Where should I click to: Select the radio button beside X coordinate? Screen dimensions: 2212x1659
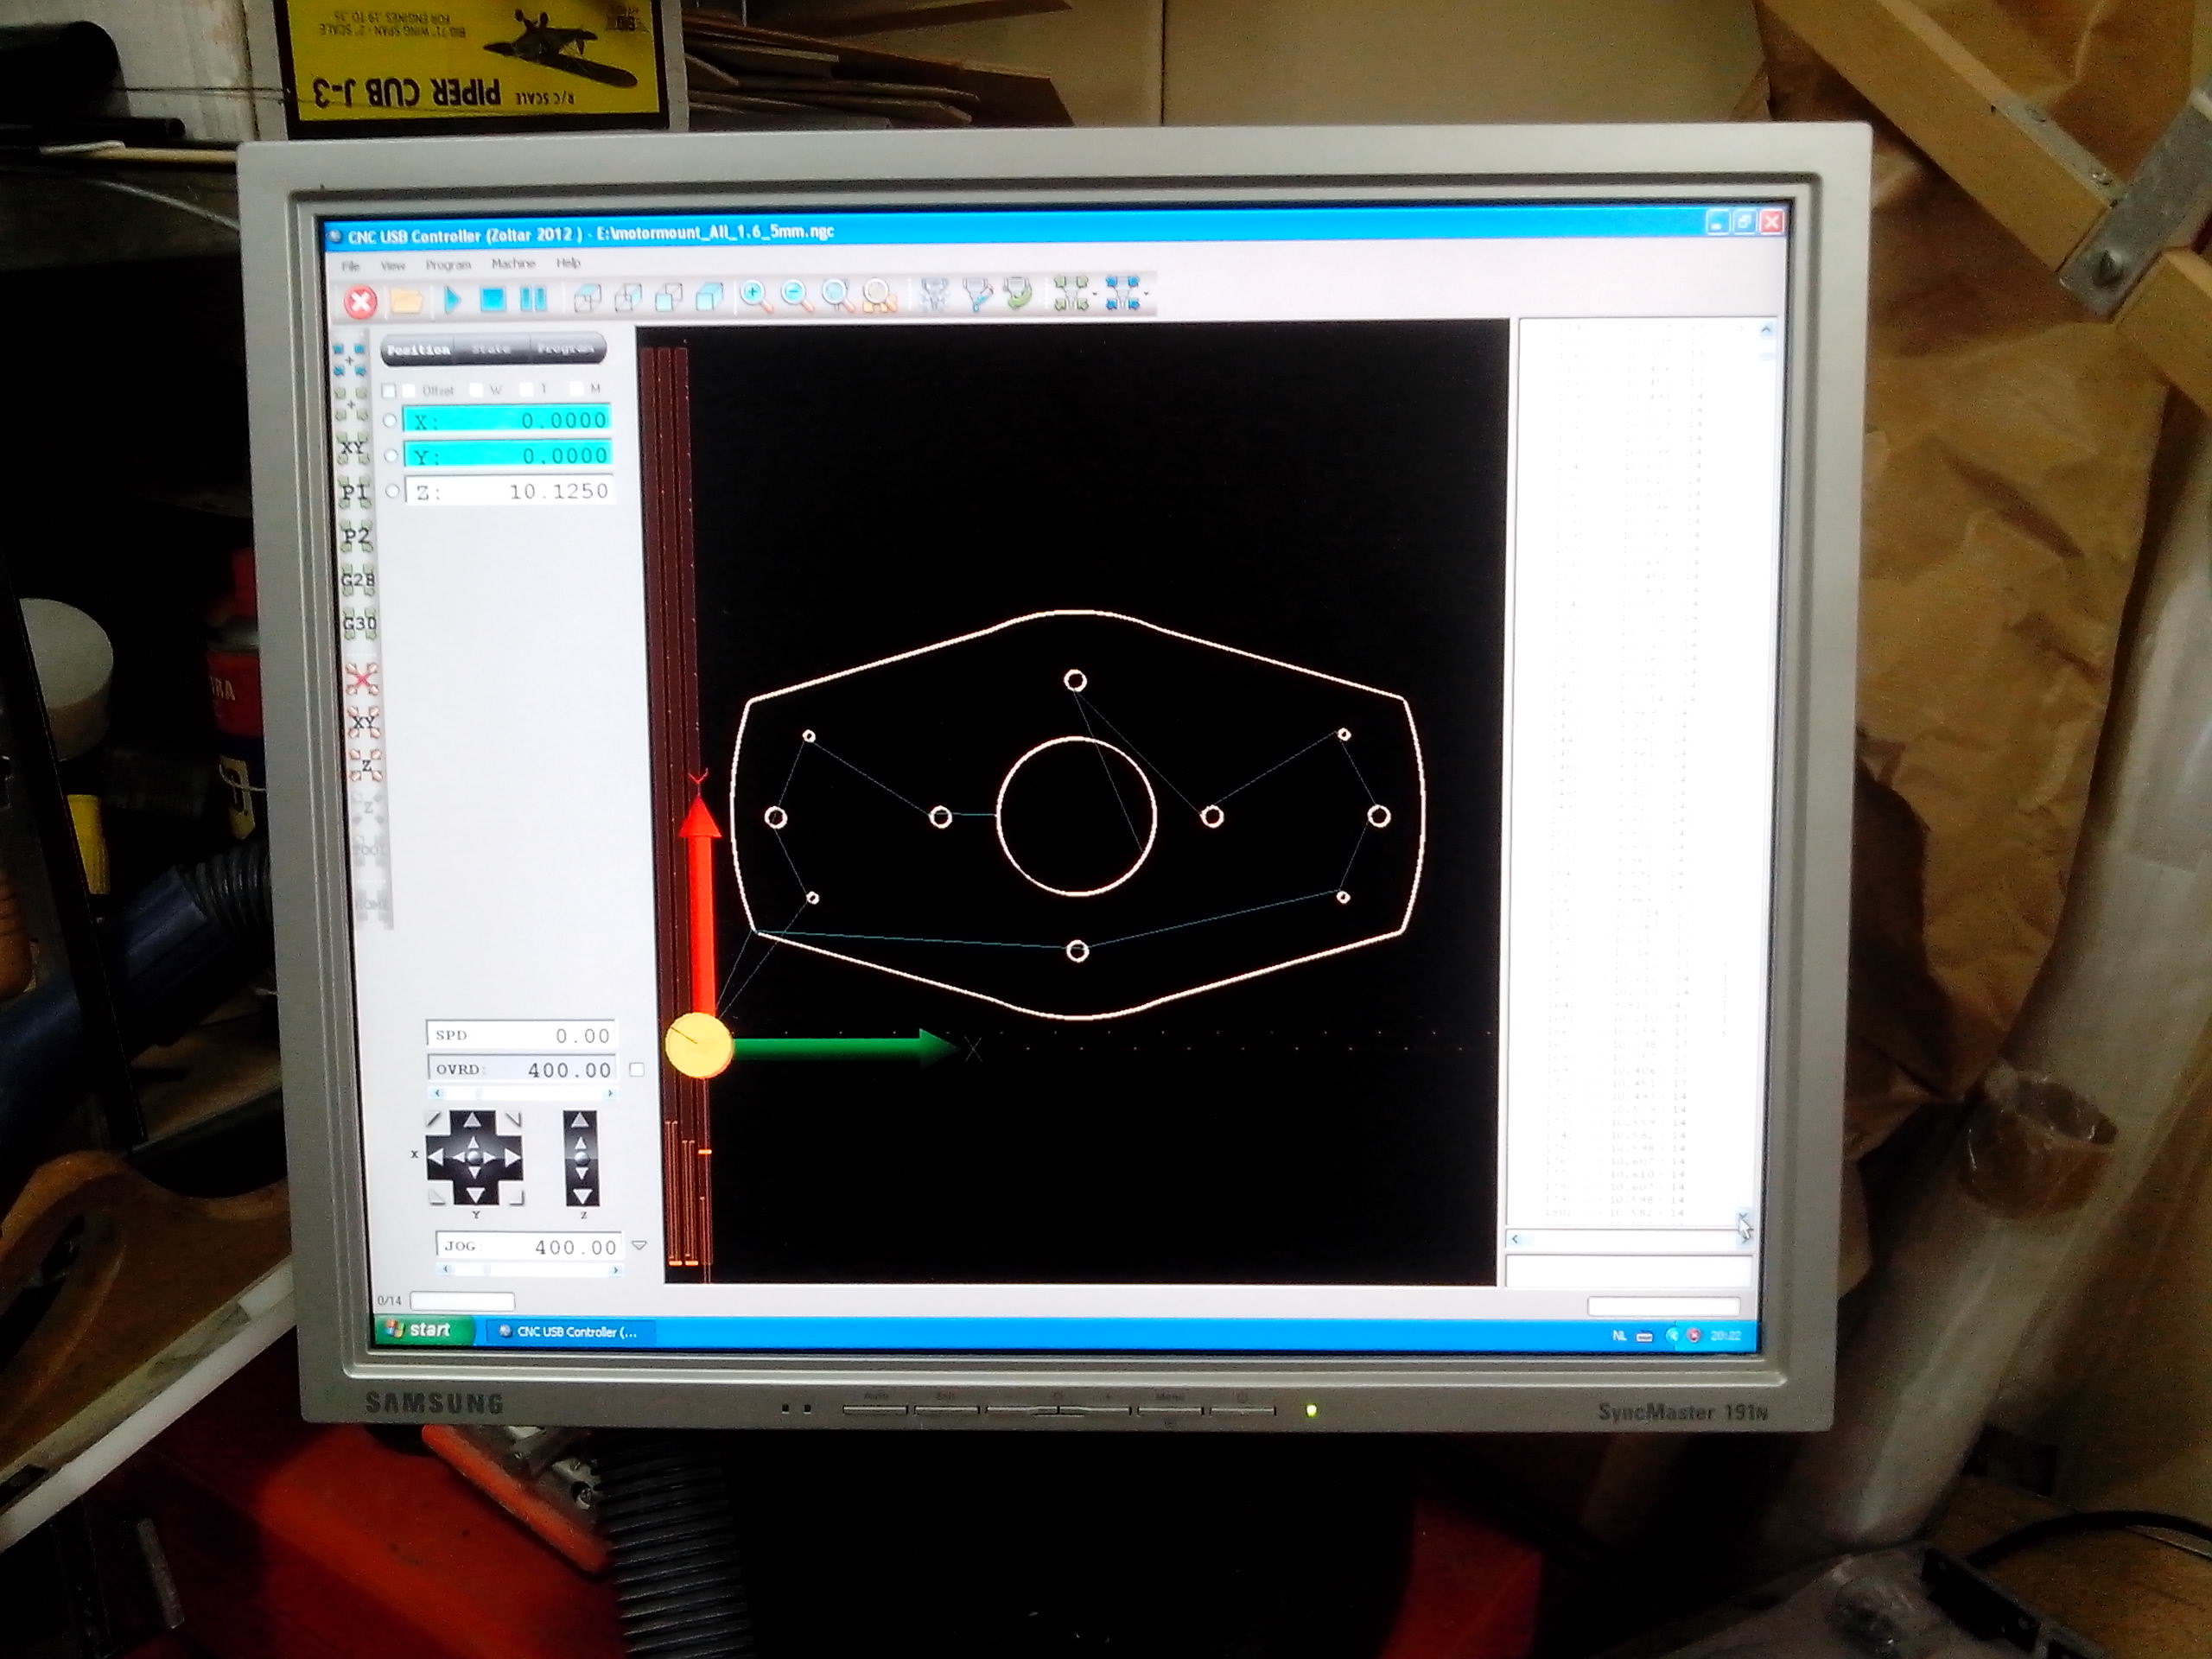point(391,421)
